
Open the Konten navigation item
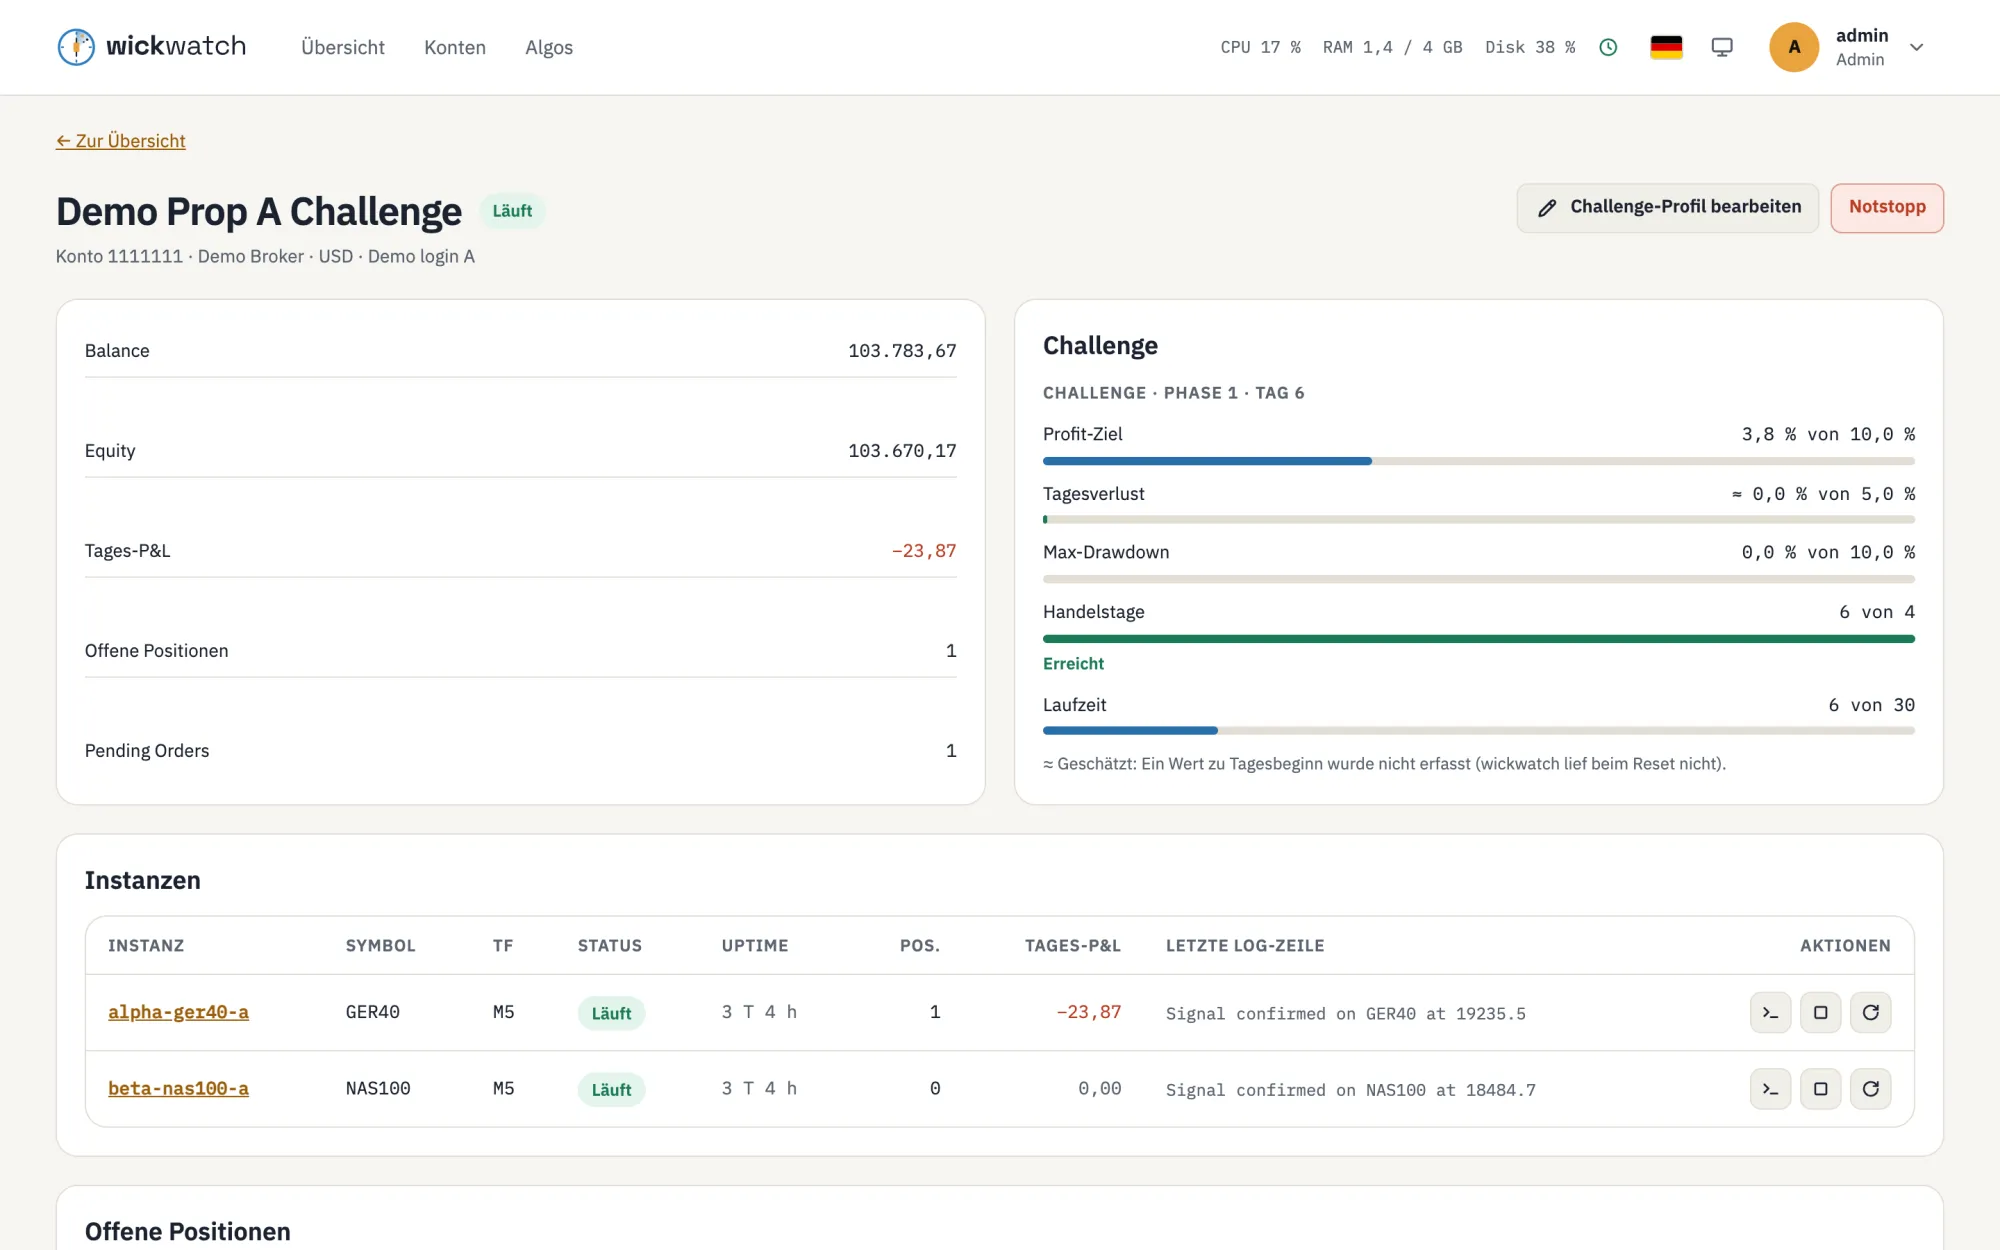455,47
